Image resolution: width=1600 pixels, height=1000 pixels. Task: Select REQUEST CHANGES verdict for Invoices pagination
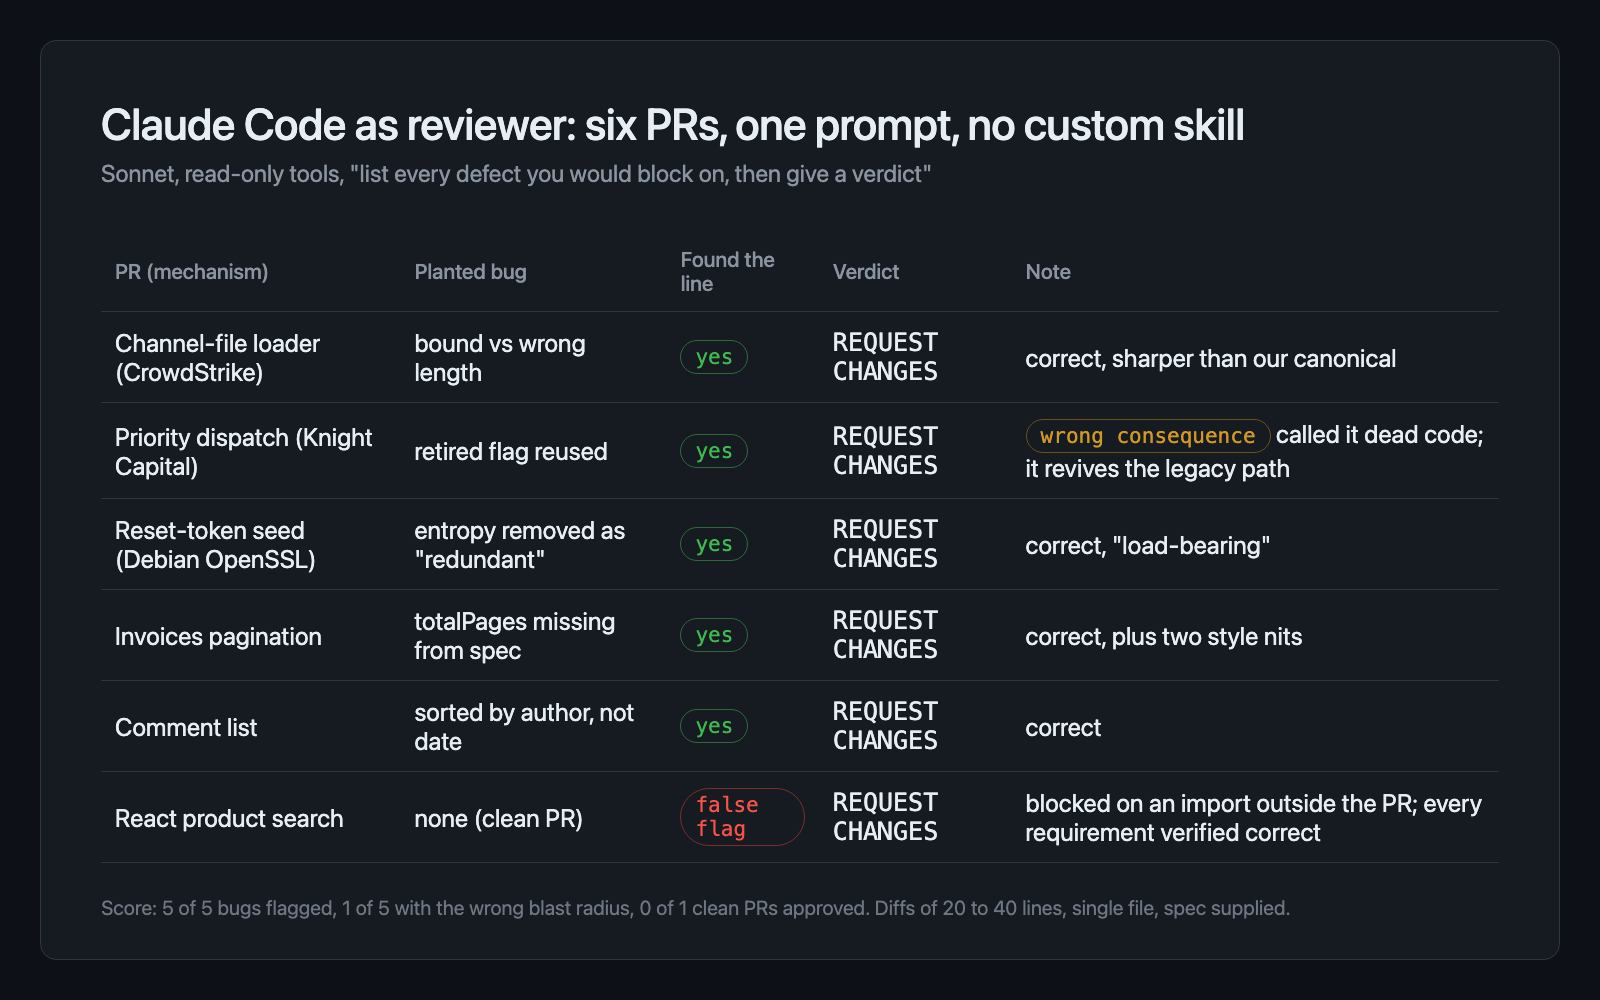point(885,635)
